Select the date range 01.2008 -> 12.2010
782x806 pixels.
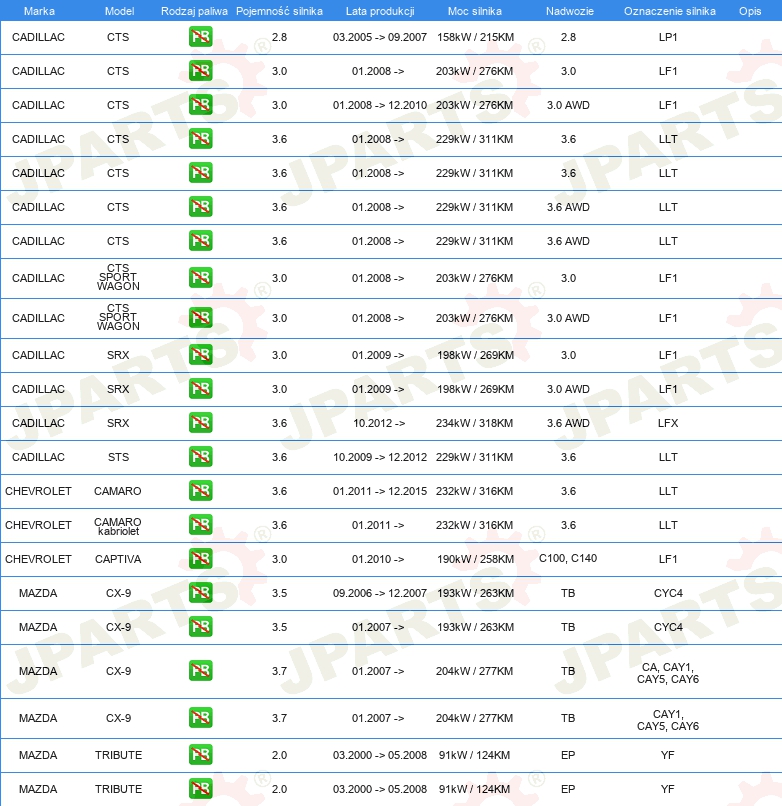tap(380, 105)
